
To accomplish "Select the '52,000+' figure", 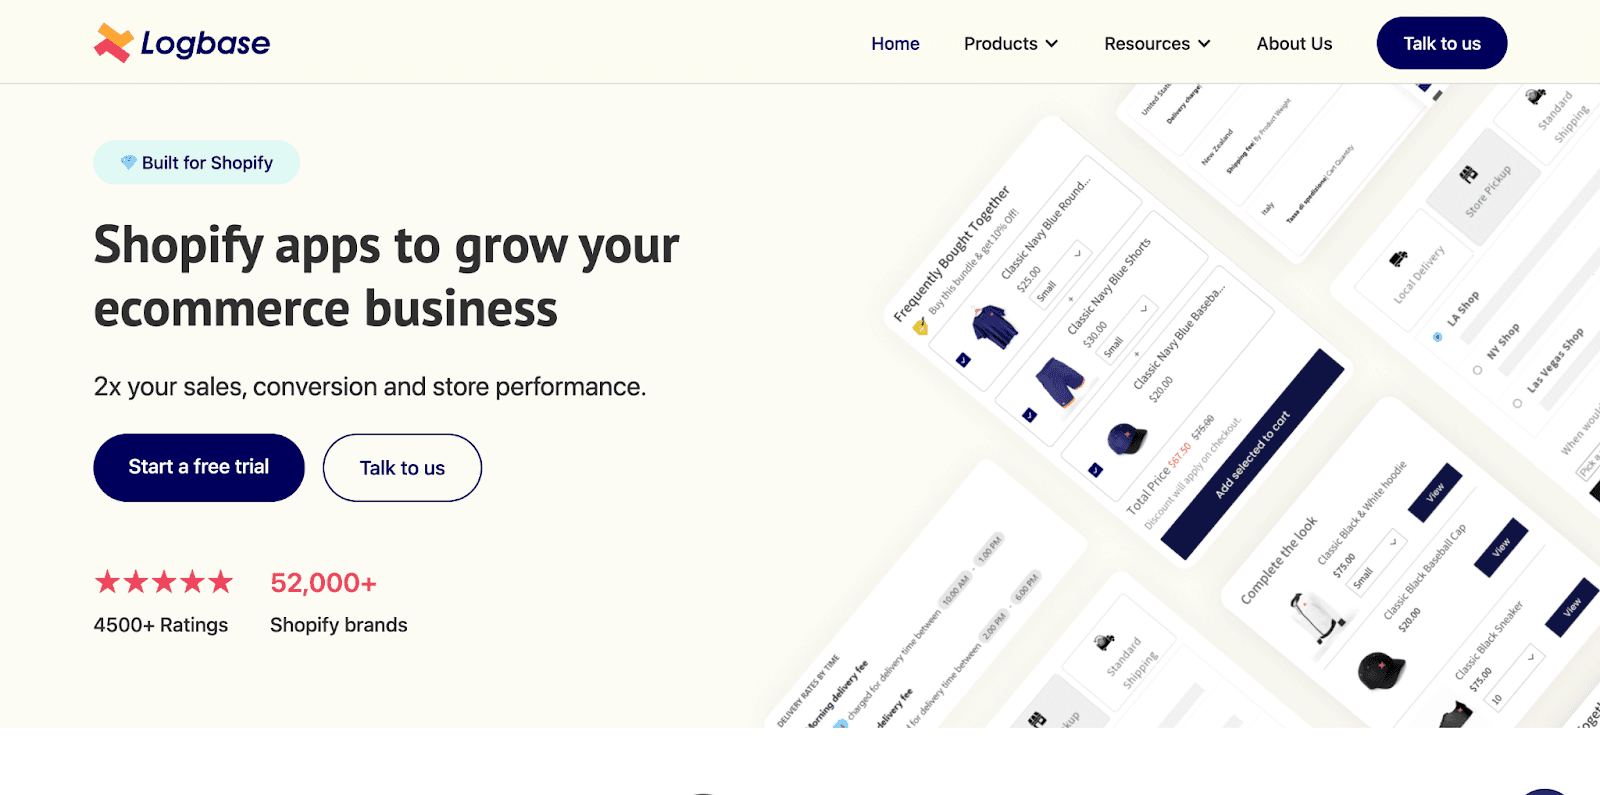I will pyautogui.click(x=323, y=582).
